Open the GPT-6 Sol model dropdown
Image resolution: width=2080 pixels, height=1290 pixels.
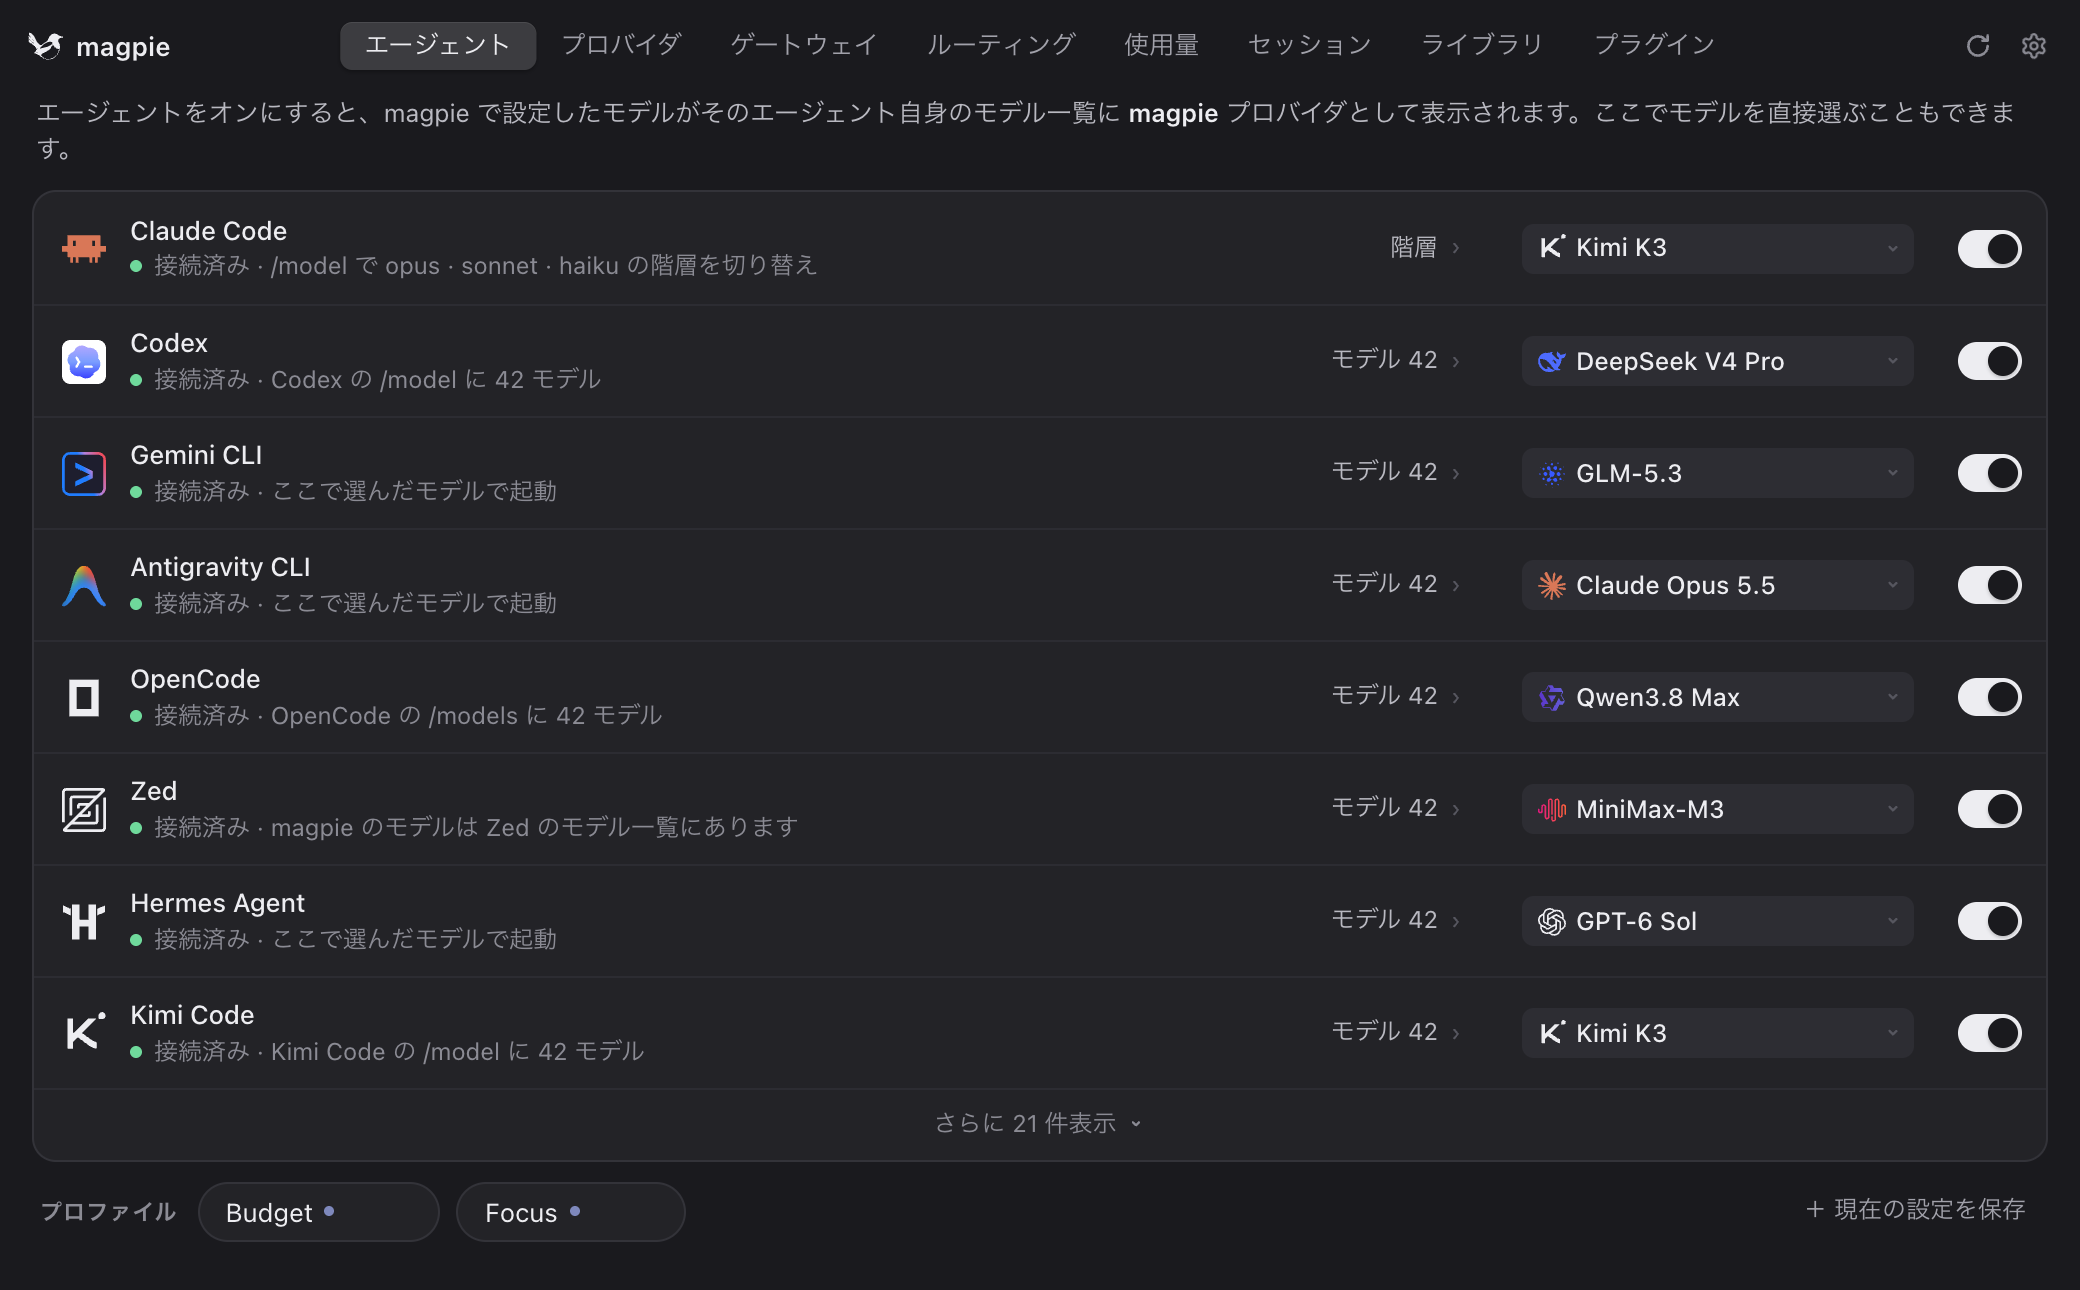click(1717, 921)
